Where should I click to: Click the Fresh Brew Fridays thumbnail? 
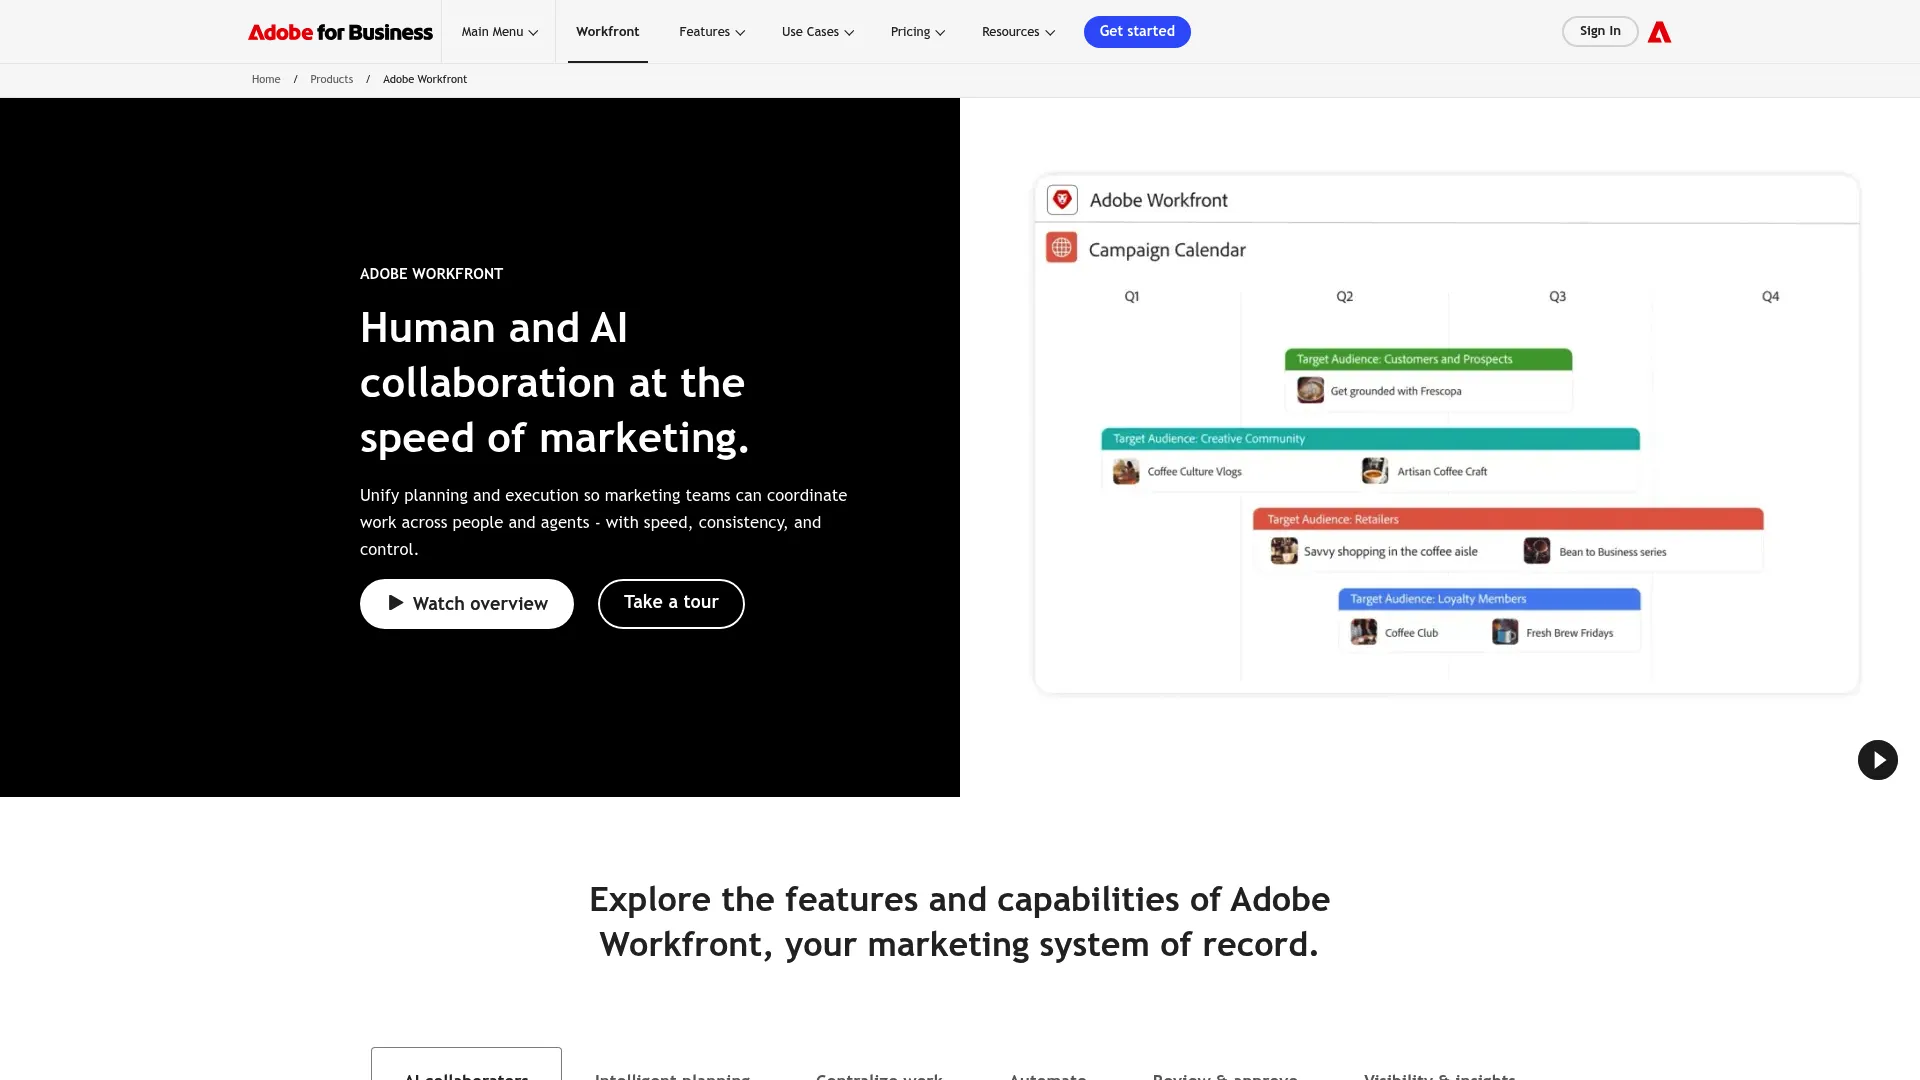[1505, 632]
